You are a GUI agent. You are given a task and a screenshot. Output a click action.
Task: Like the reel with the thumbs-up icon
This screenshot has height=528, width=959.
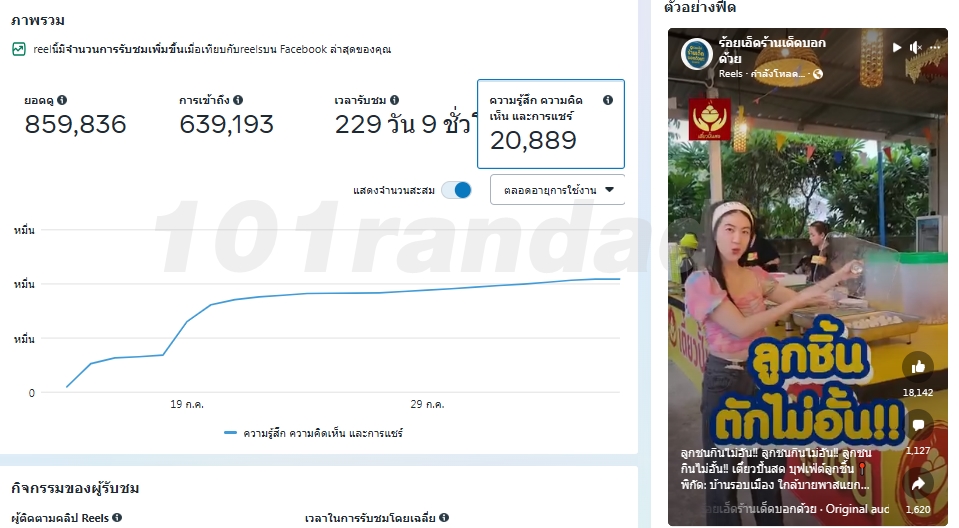[918, 367]
